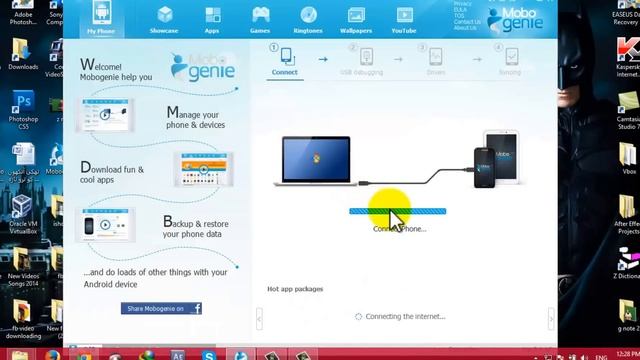Select the Vbox desktop folder
640x360 pixels.
click(629, 158)
